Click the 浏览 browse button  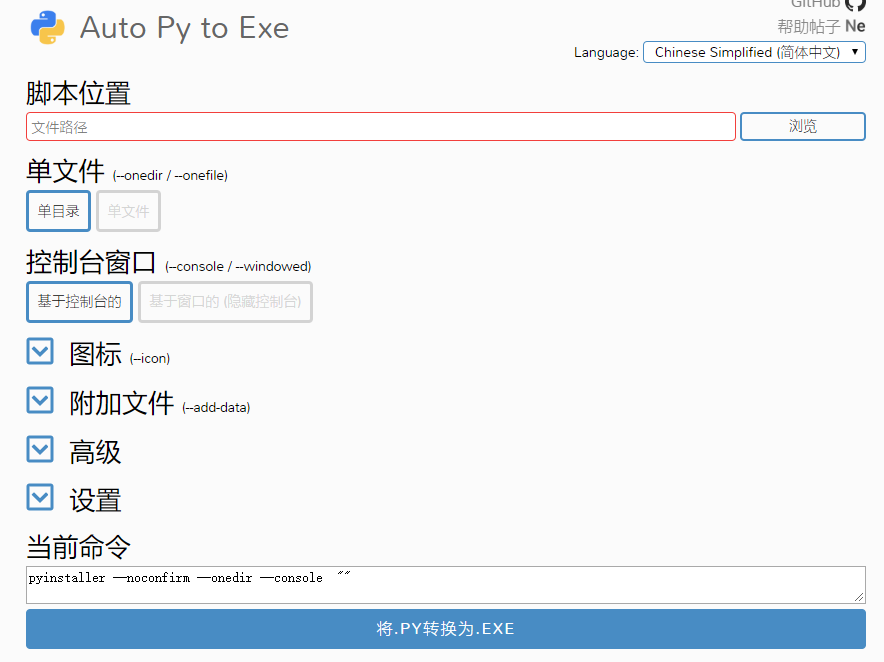pyautogui.click(x=802, y=126)
